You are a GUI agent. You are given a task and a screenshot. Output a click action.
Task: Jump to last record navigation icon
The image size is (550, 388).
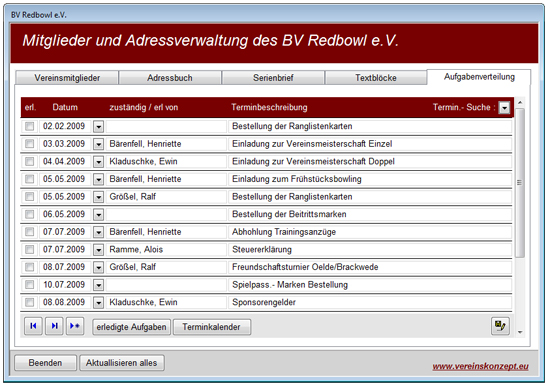click(x=54, y=327)
